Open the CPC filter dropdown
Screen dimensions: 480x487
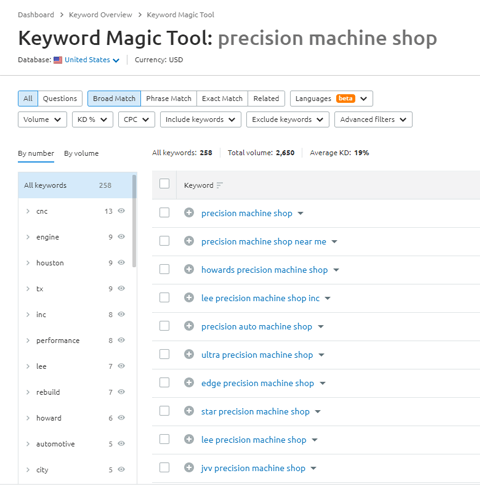(x=137, y=119)
